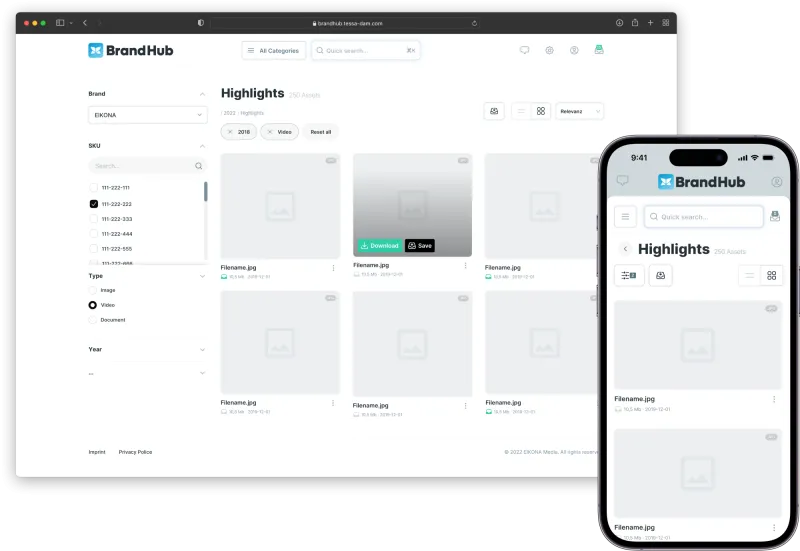Check the SKU 111-222-333 checkbox
This screenshot has height=551, width=800.
point(94,218)
